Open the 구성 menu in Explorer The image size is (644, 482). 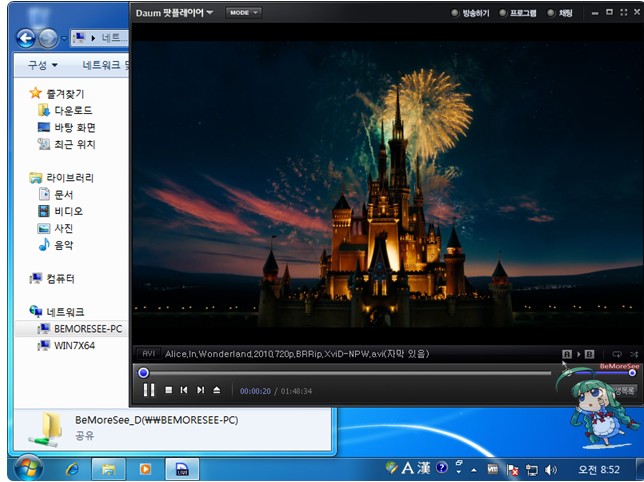click(42, 65)
